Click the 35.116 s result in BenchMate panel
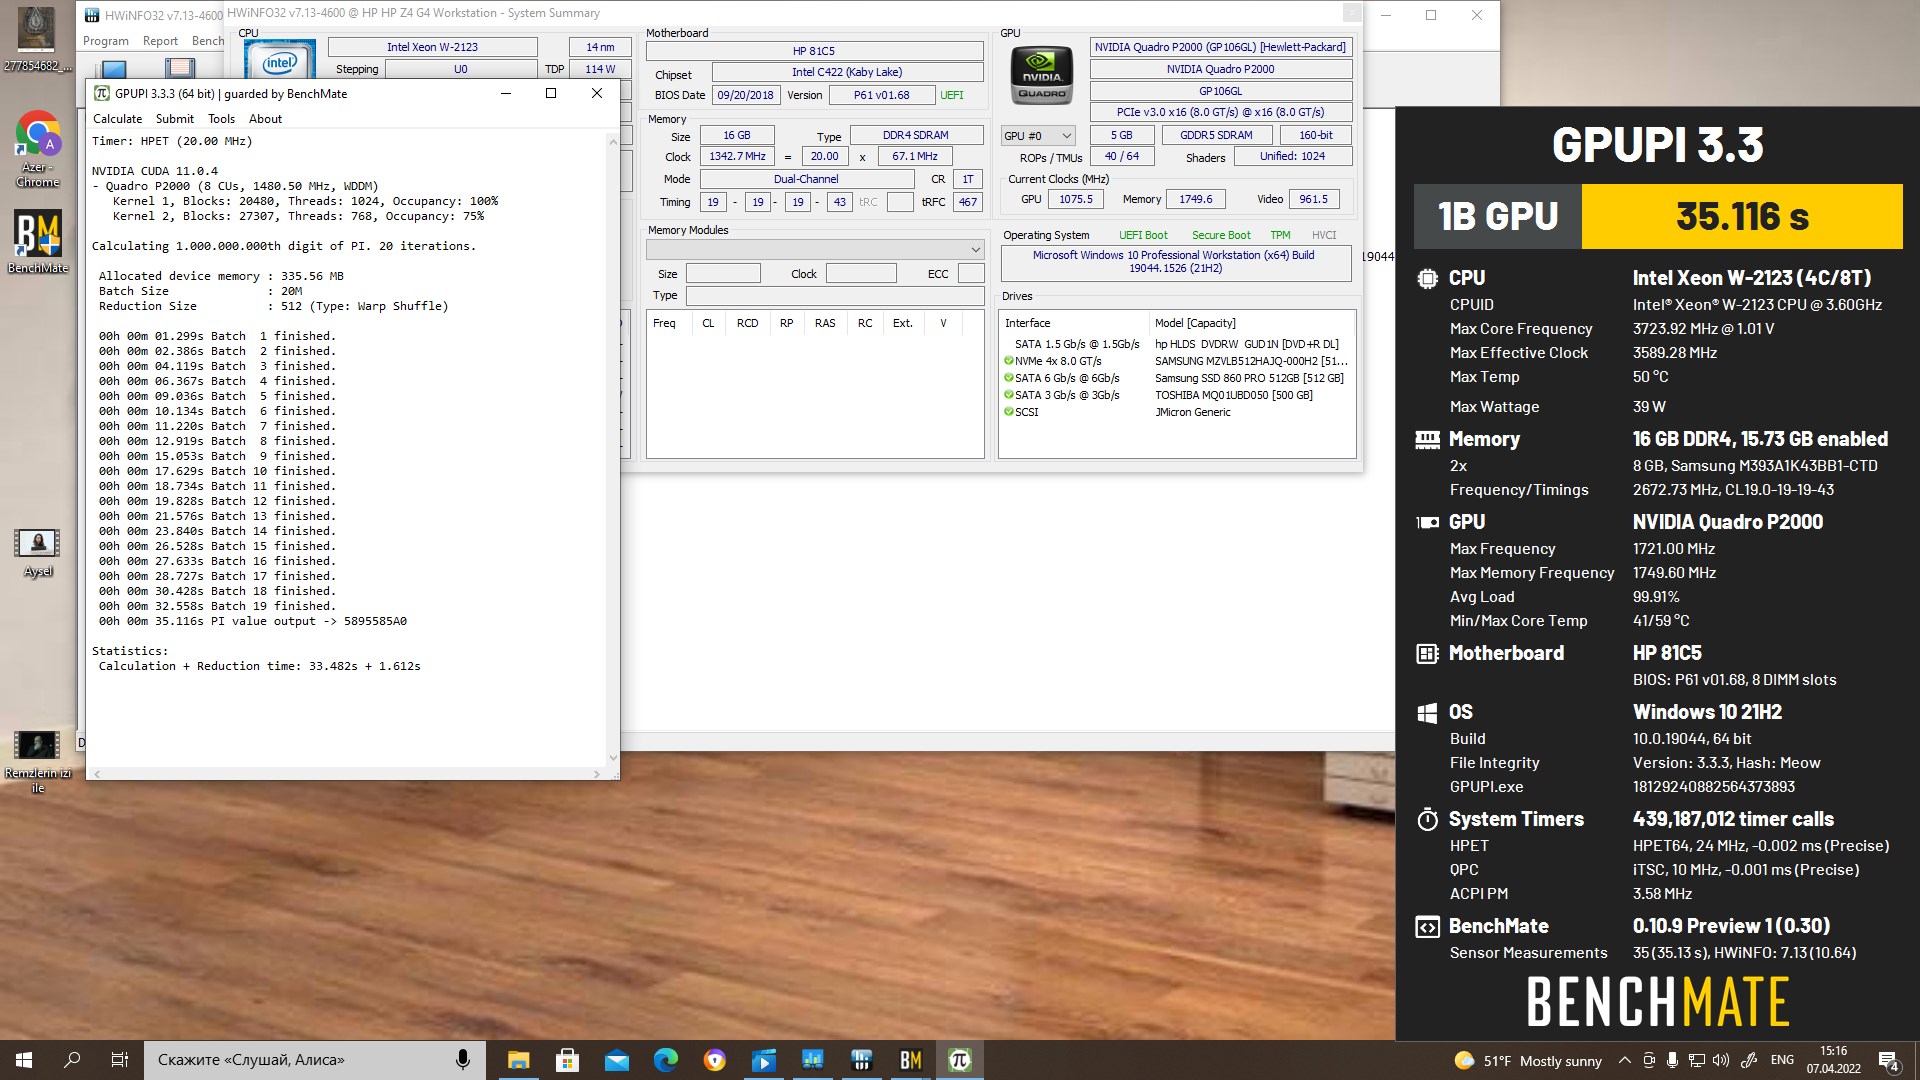Image resolution: width=1920 pixels, height=1080 pixels. tap(1742, 216)
